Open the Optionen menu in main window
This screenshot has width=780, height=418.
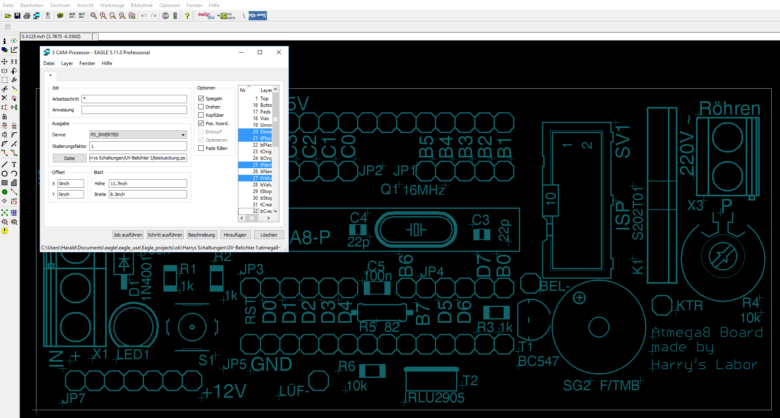pyautogui.click(x=169, y=5)
